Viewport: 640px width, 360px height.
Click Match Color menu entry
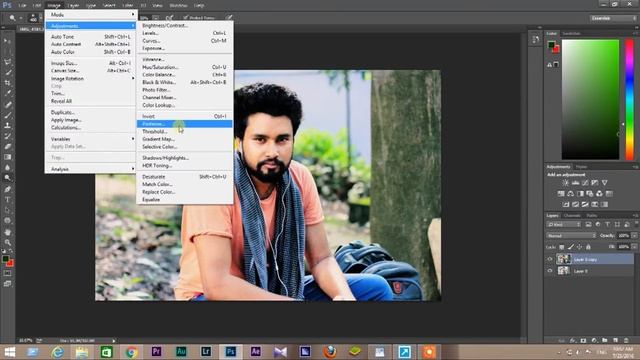[x=184, y=184]
